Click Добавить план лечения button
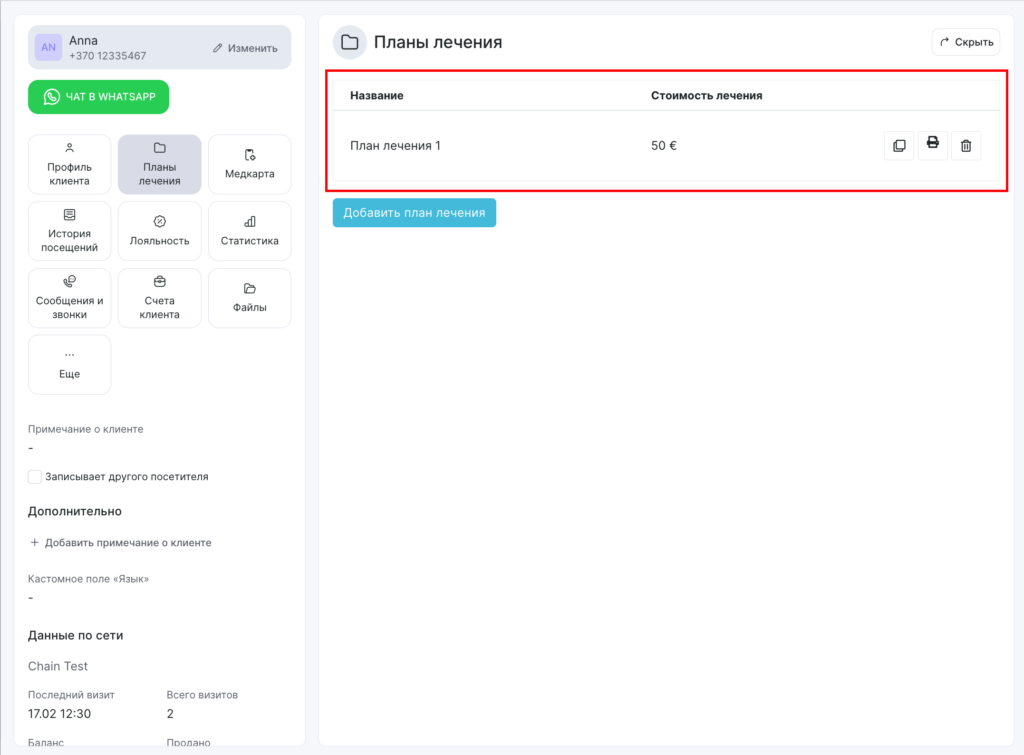Image resolution: width=1024 pixels, height=755 pixels. pos(414,213)
